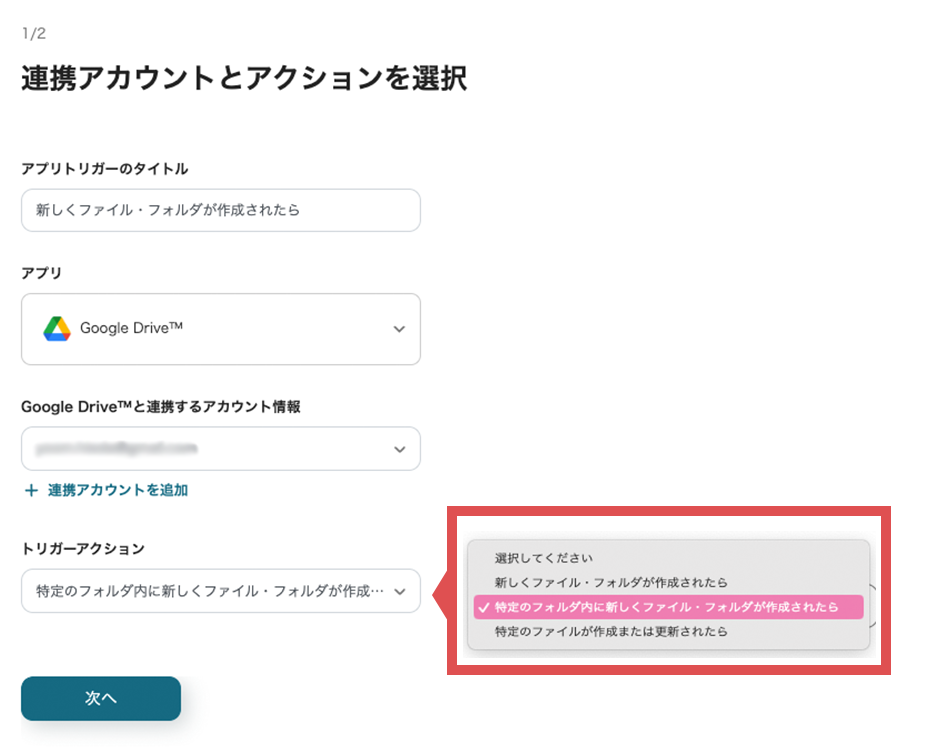Open the アプリ dropdown showing Google Drive
945x748 pixels.
coord(220,329)
